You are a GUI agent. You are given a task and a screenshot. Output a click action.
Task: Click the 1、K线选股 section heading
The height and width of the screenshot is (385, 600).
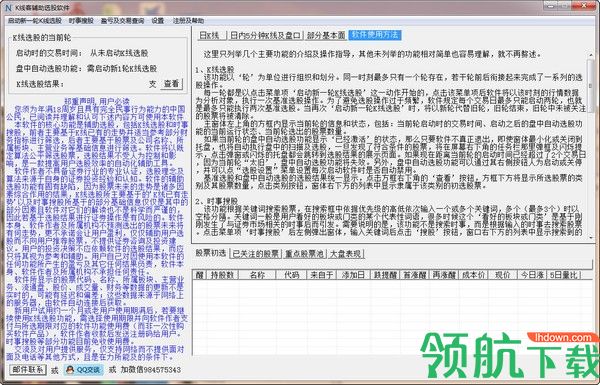coord(215,70)
